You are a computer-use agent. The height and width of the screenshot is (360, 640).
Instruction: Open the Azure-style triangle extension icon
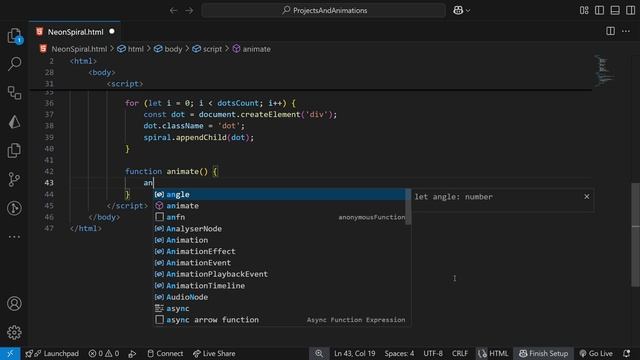[15, 122]
